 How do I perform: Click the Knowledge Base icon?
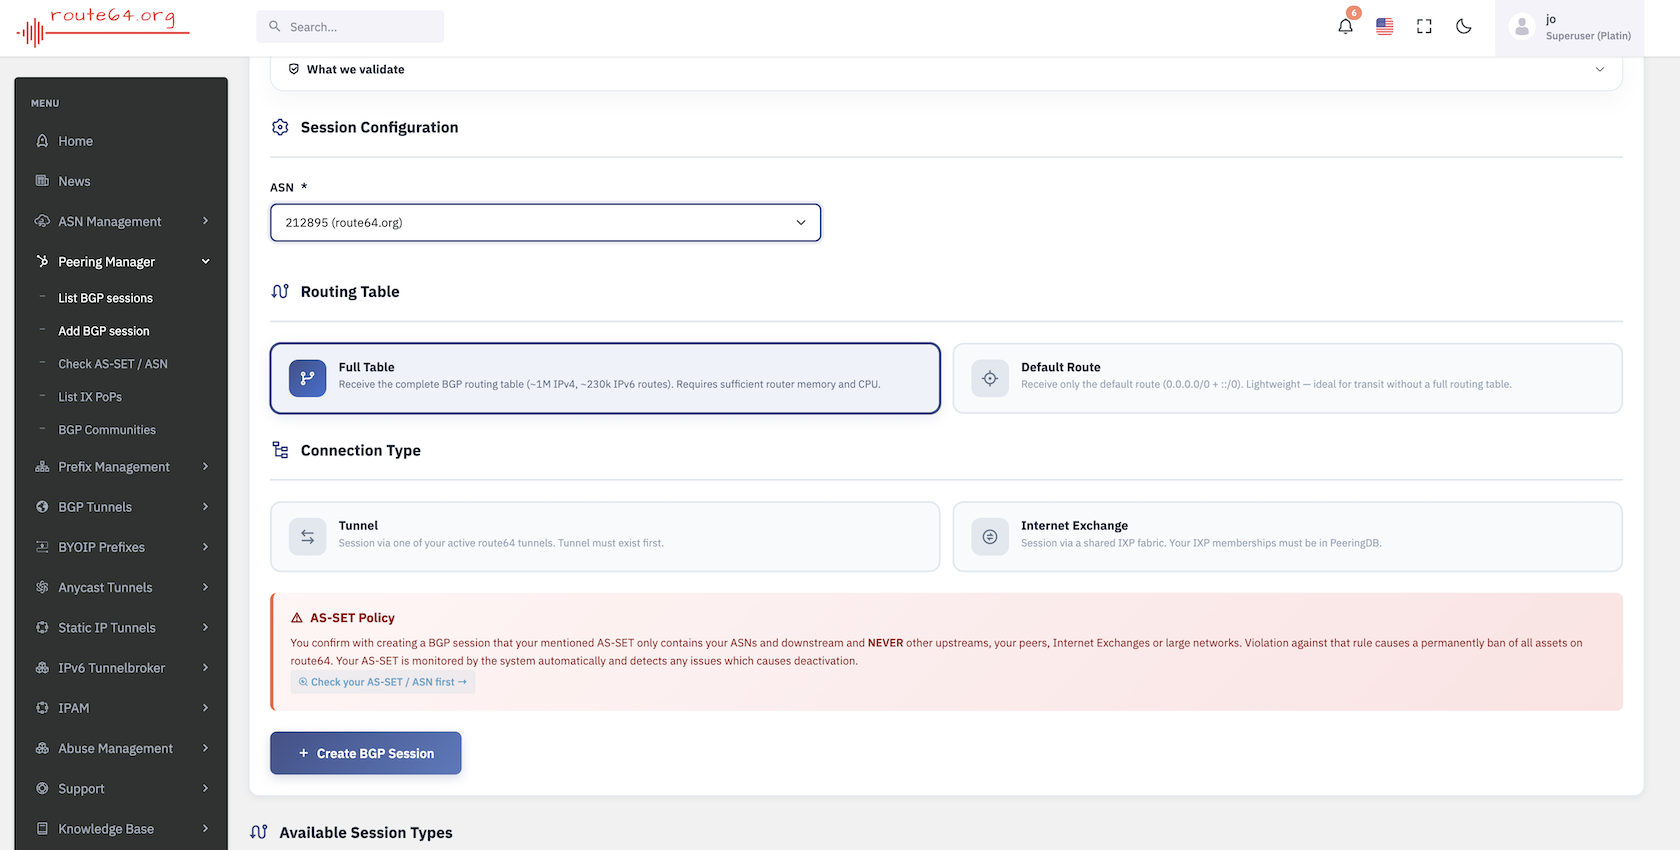pyautogui.click(x=42, y=828)
